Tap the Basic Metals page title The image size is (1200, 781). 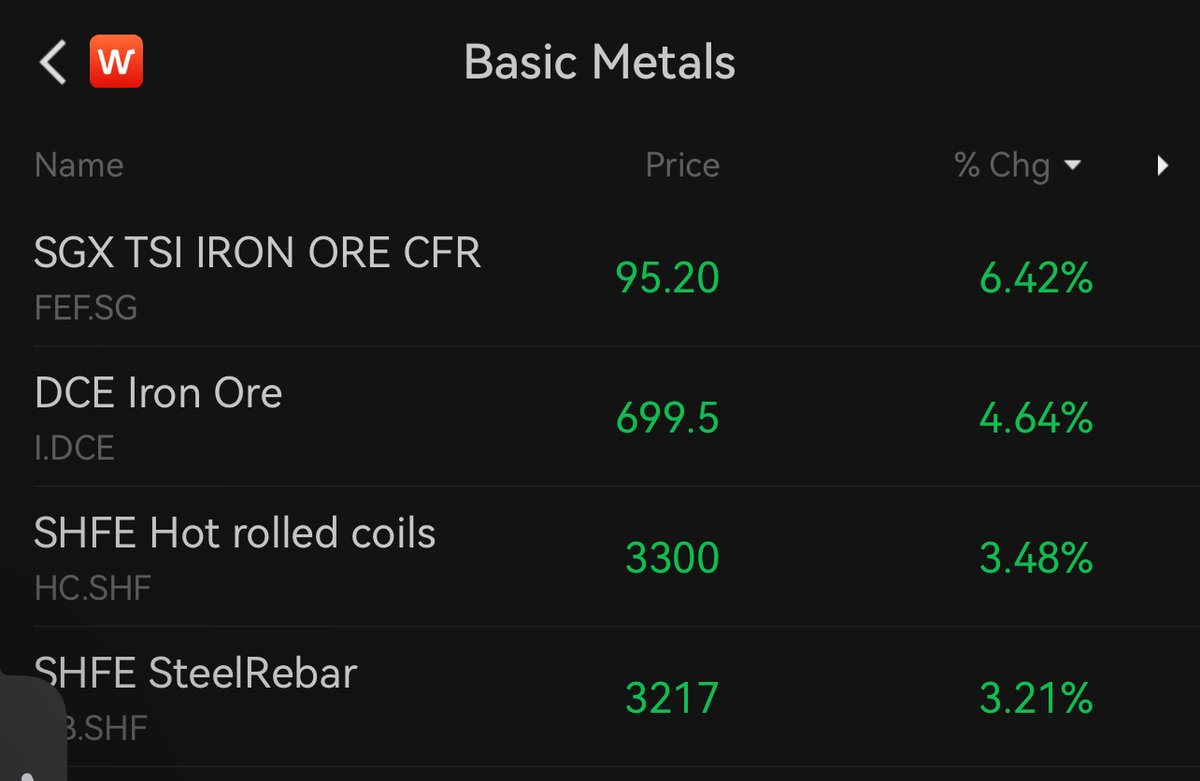[600, 62]
